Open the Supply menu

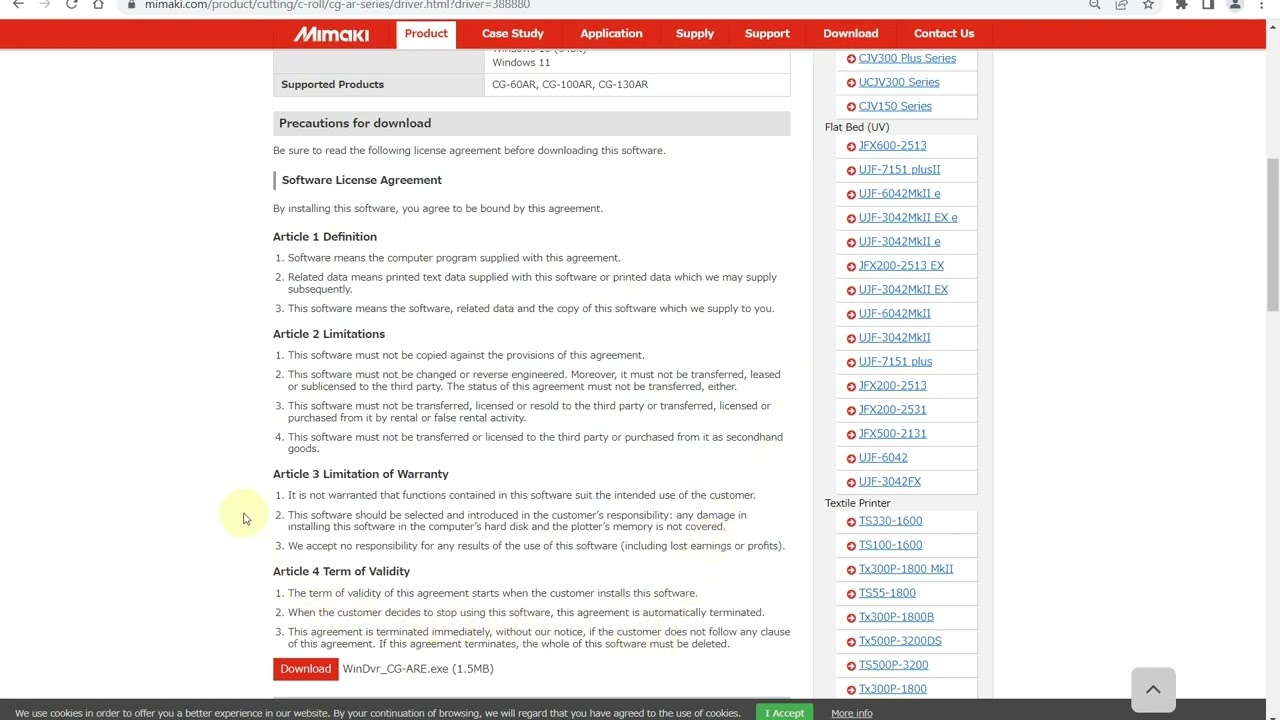click(695, 33)
